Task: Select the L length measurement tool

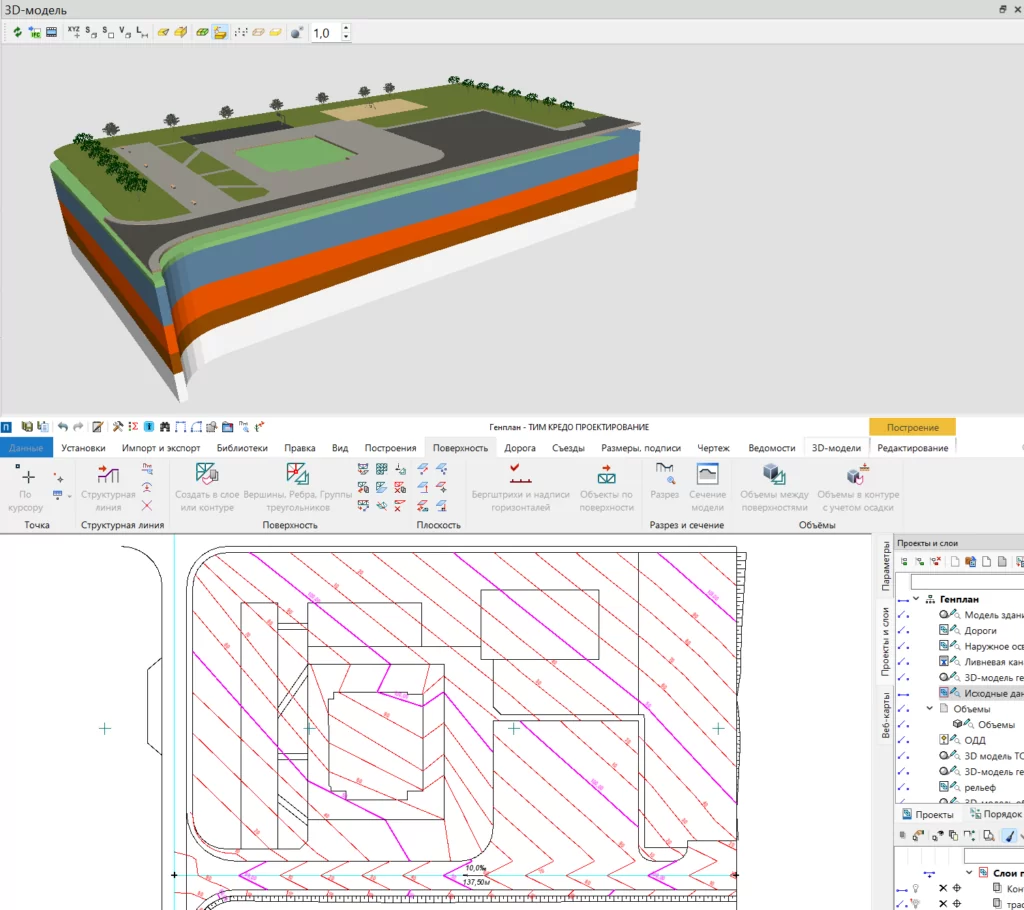Action: tap(142, 32)
